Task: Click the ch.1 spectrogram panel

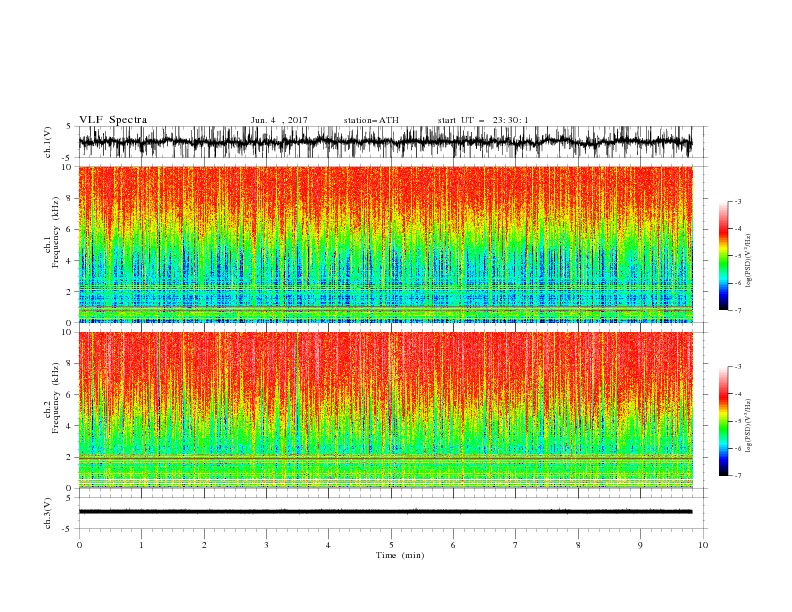Action: click(x=385, y=244)
